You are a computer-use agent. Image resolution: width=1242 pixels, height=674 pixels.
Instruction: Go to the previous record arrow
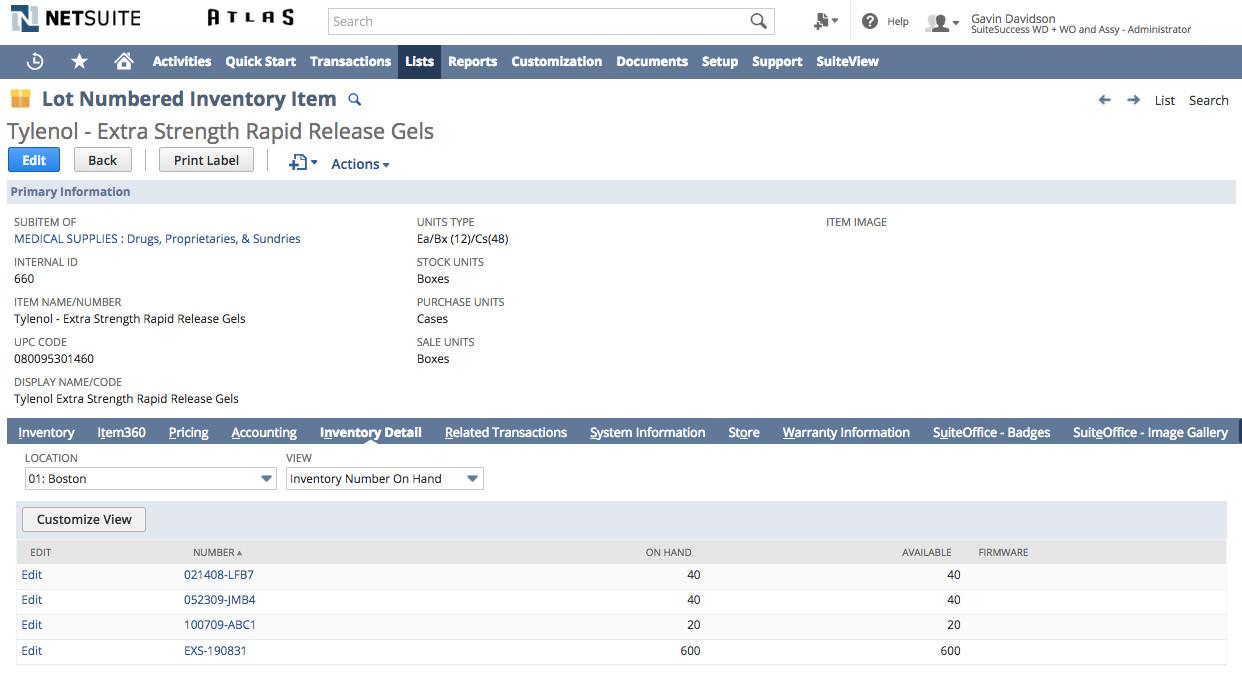1105,100
